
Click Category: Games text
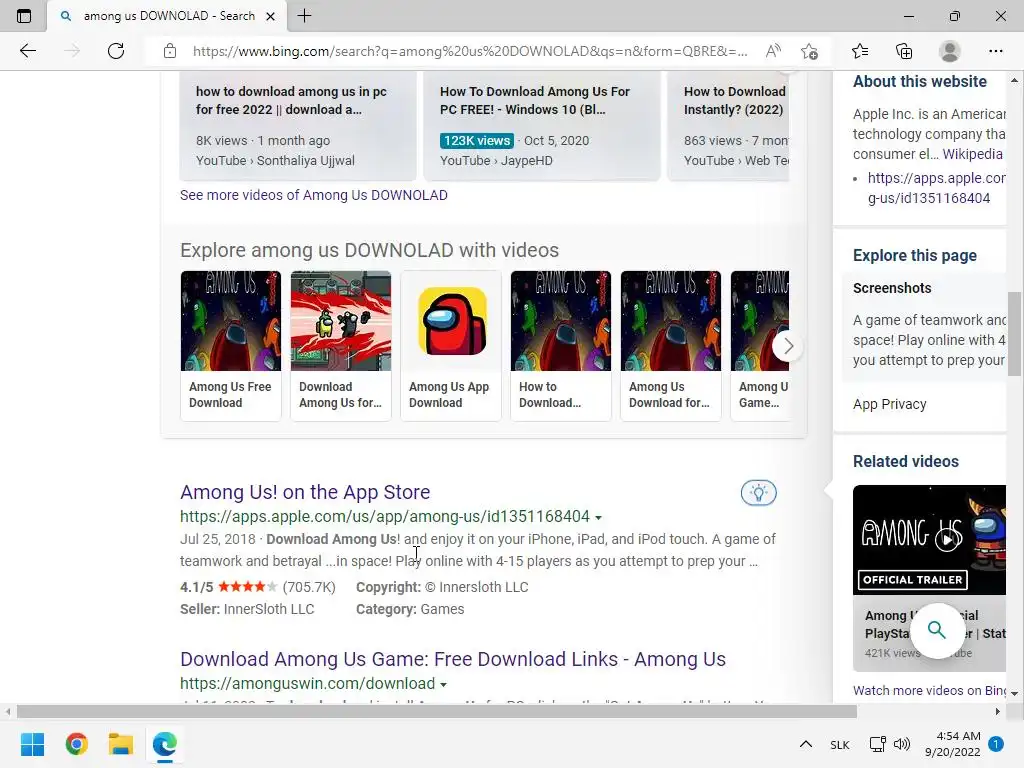pyautogui.click(x=410, y=609)
